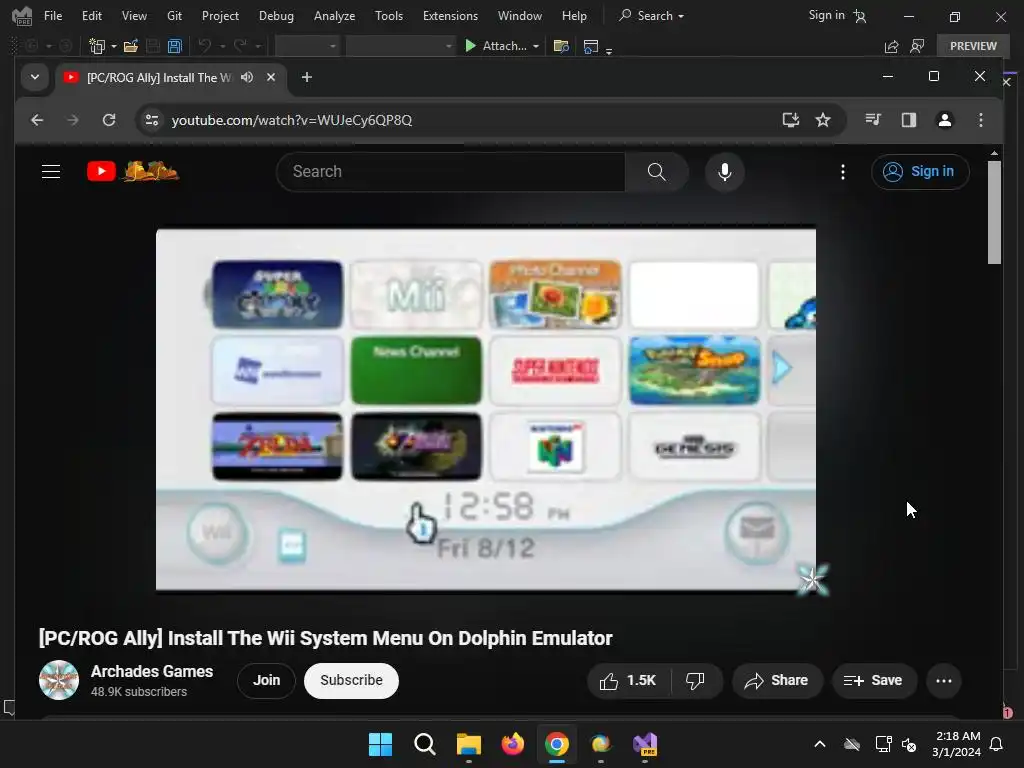Expand Visual Studio New Project dropdown arrow
1024x768 pixels.
[x=114, y=46]
